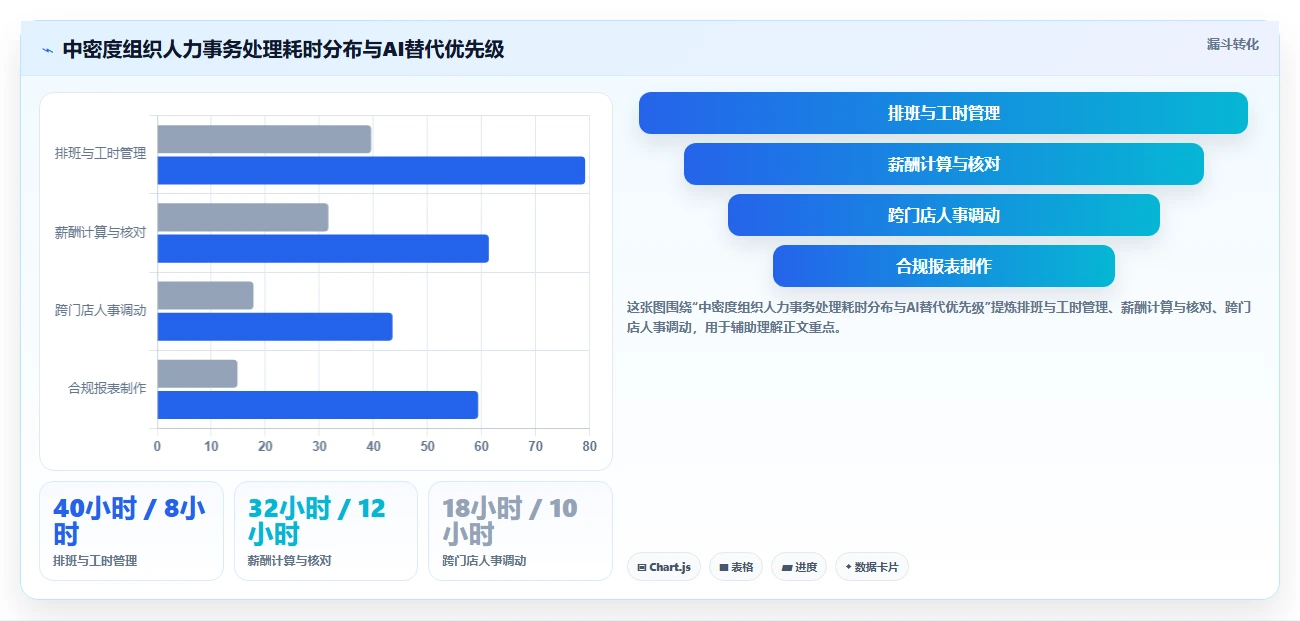The height and width of the screenshot is (621, 1300).
Task: Select the 合规报表制作 funnel stage
Action: pos(943,266)
